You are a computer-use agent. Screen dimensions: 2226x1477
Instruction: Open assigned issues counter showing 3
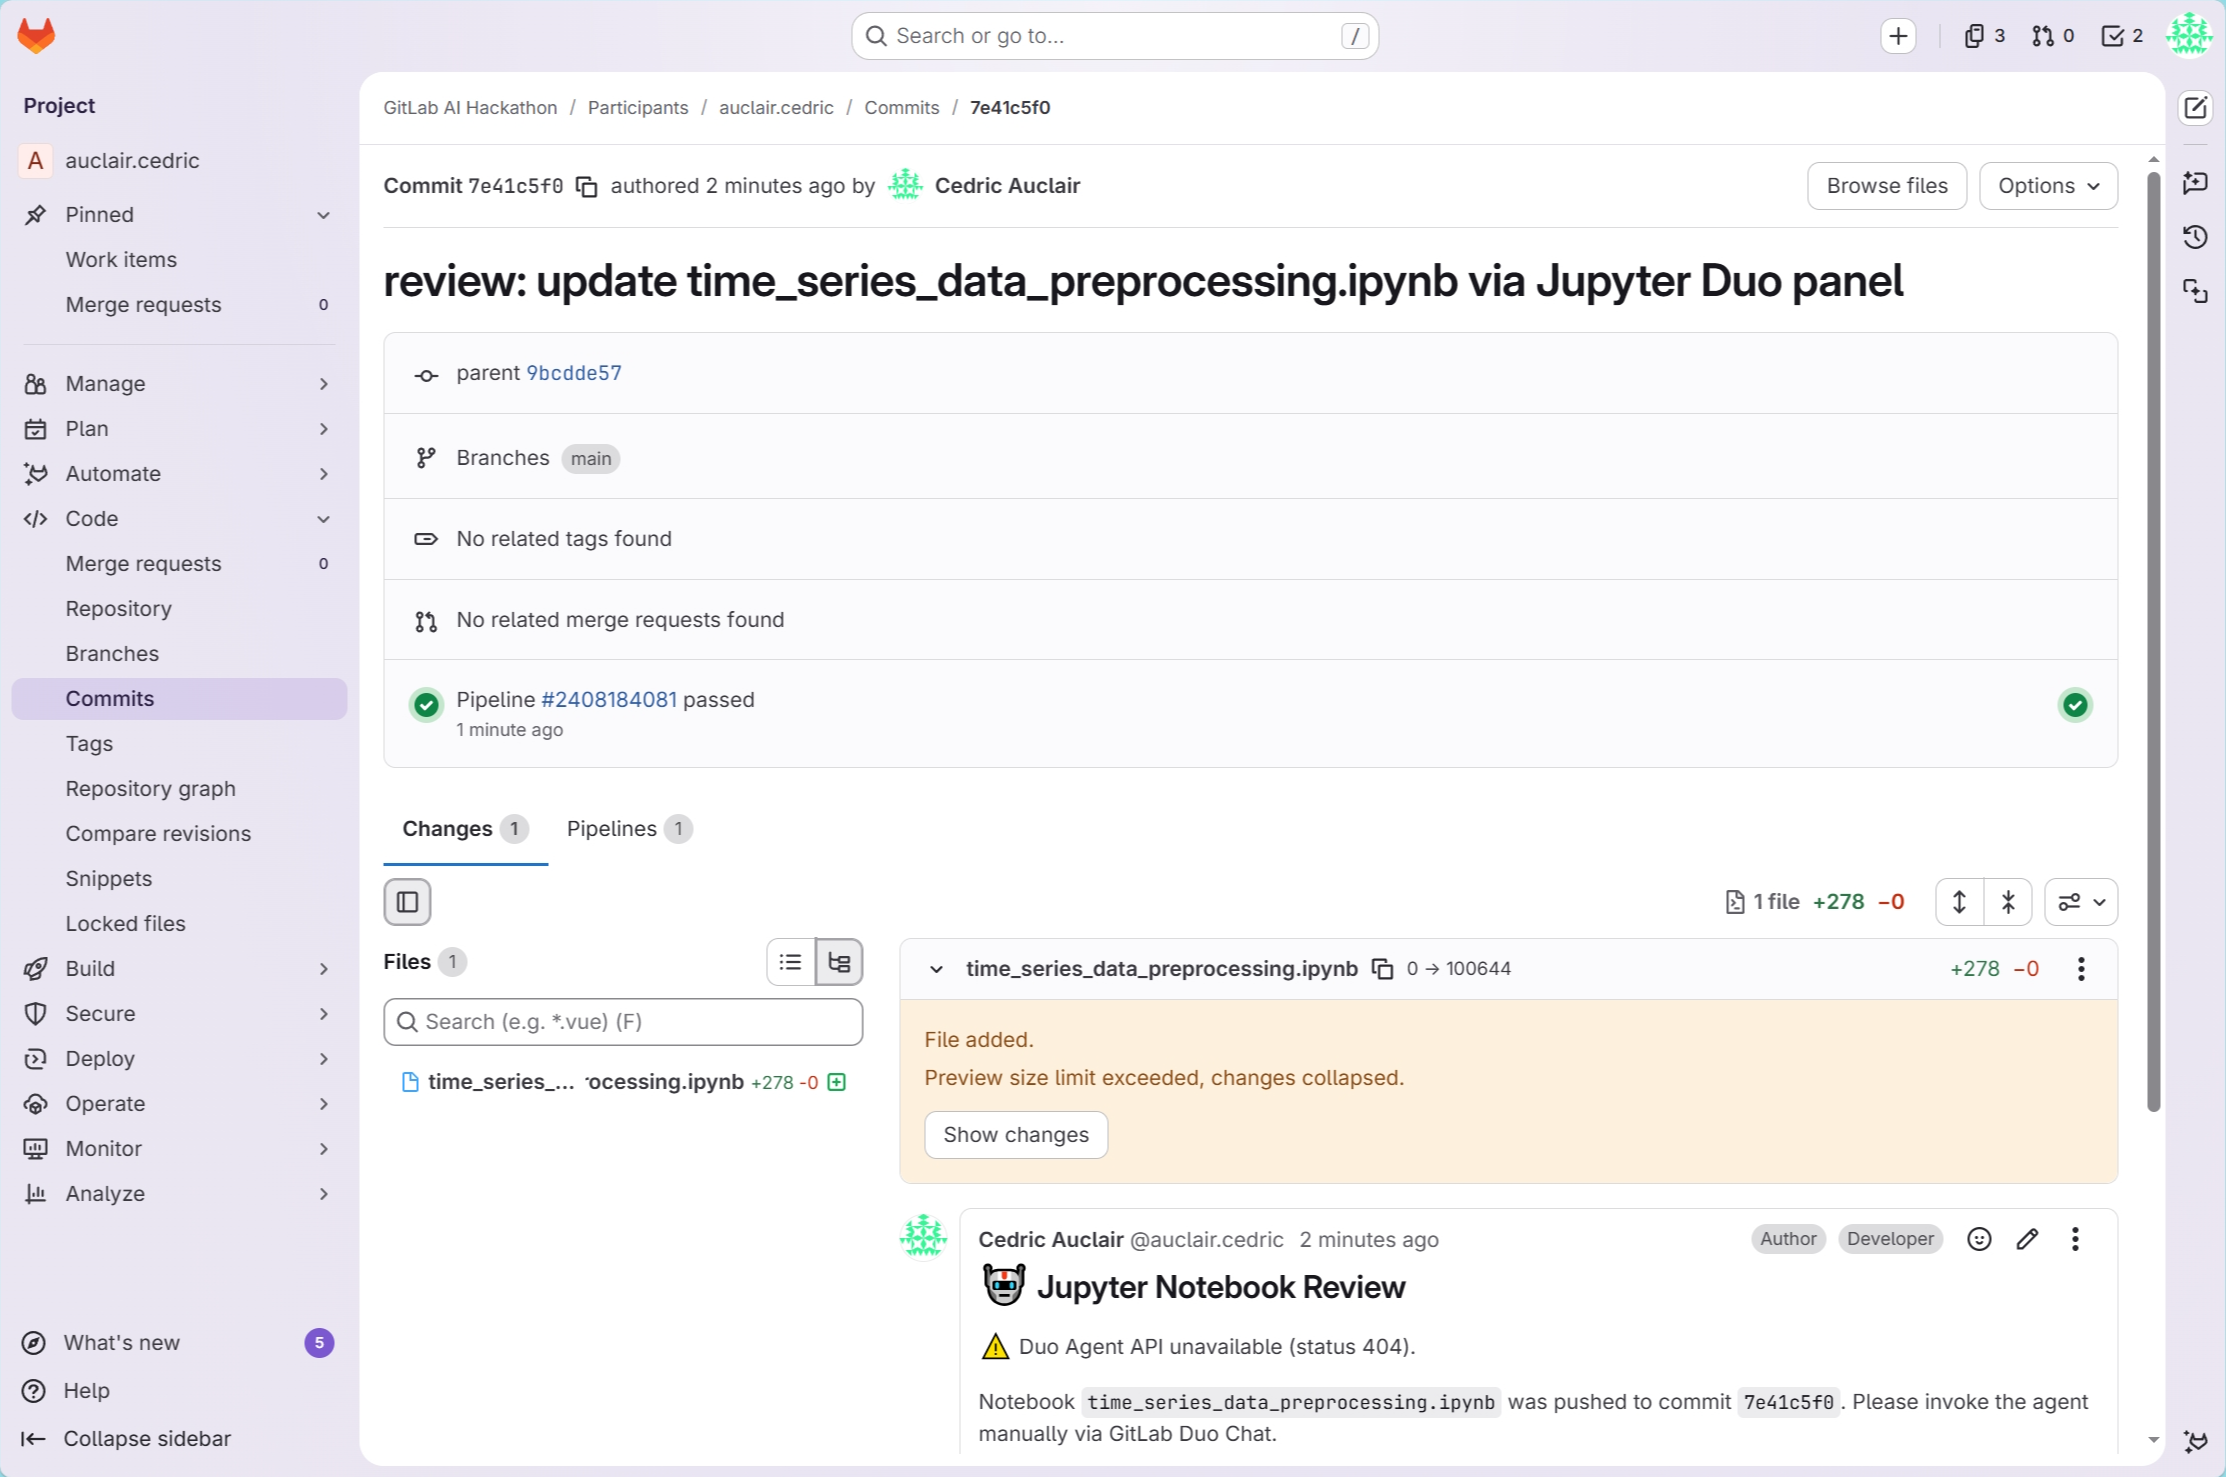pyautogui.click(x=1984, y=36)
